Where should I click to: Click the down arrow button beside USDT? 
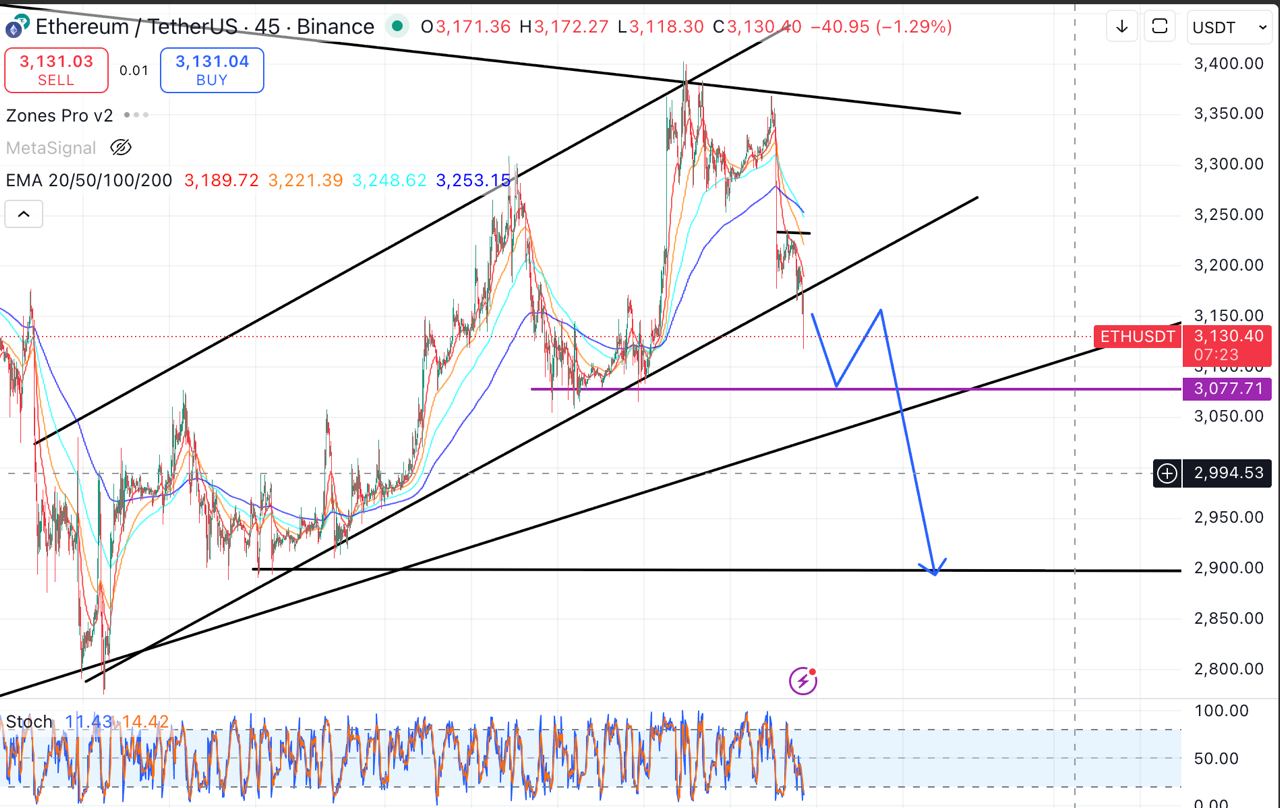[1122, 27]
